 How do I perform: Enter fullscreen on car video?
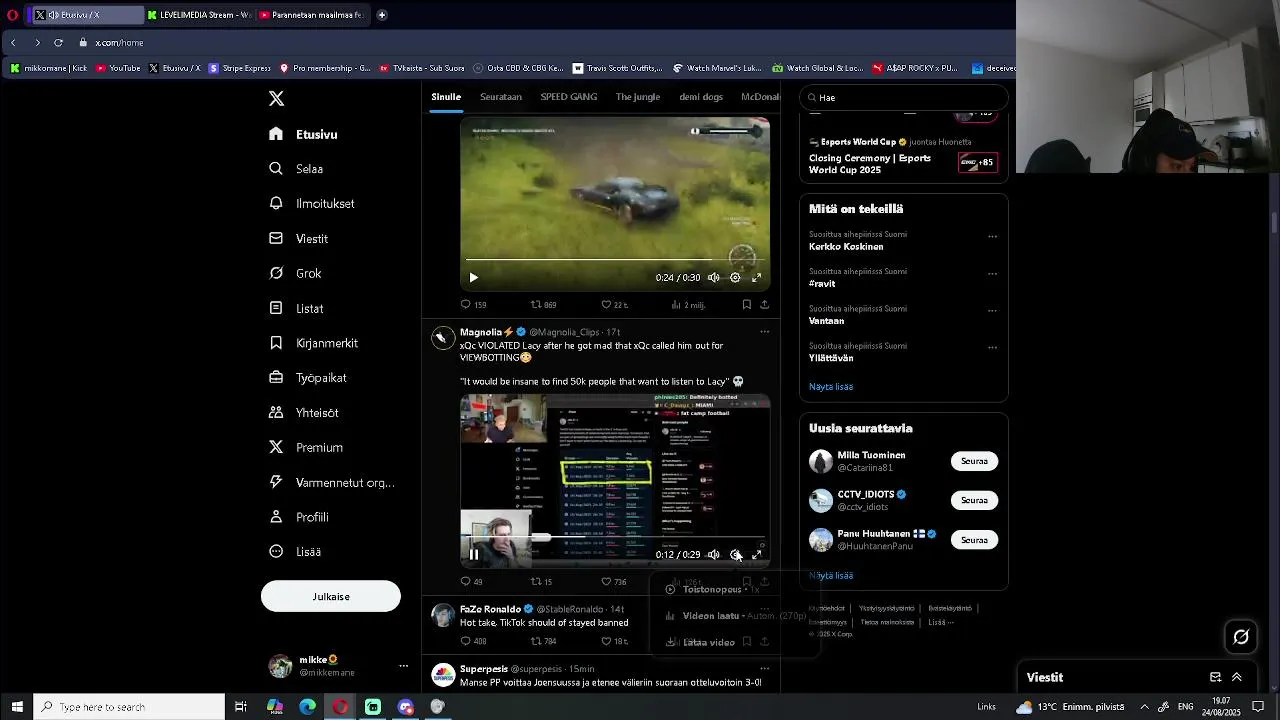(757, 278)
